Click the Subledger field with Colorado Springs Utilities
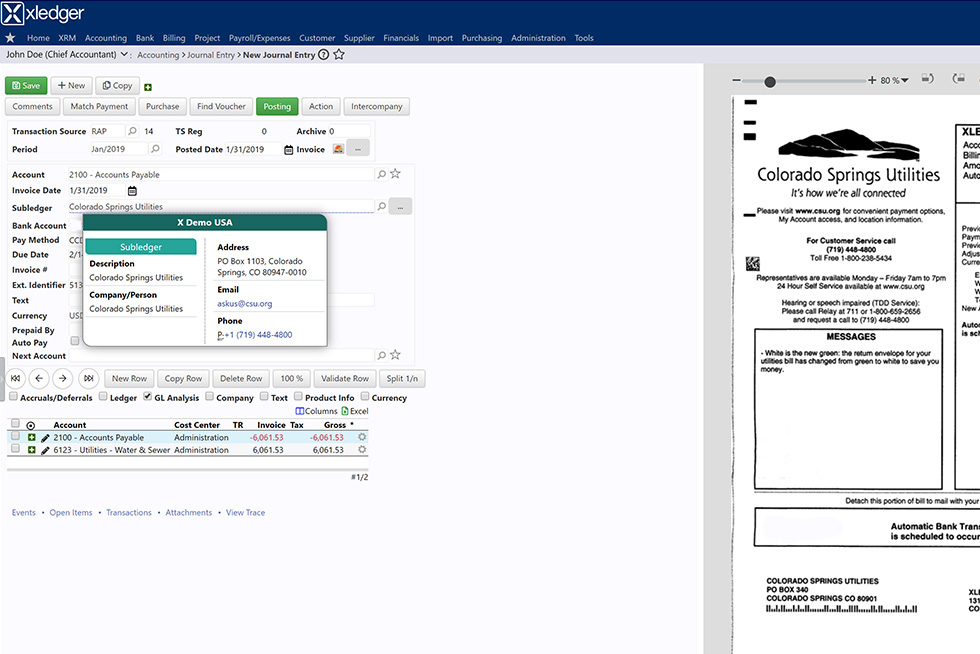 (221, 206)
